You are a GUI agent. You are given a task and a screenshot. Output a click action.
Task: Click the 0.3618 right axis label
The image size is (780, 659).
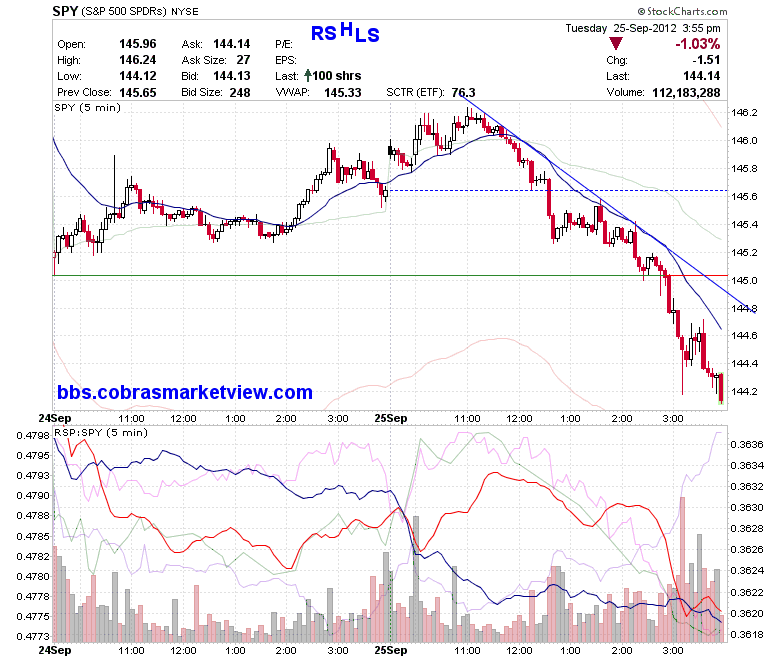747,634
